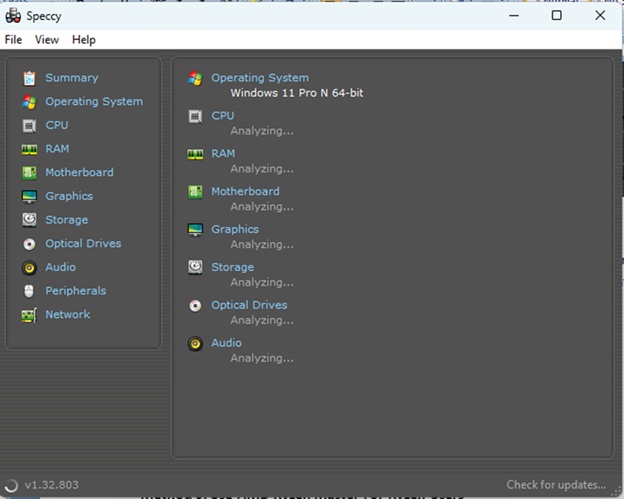
Task: Click 'Analyzing...' text under Audio
Action: pyautogui.click(x=262, y=358)
